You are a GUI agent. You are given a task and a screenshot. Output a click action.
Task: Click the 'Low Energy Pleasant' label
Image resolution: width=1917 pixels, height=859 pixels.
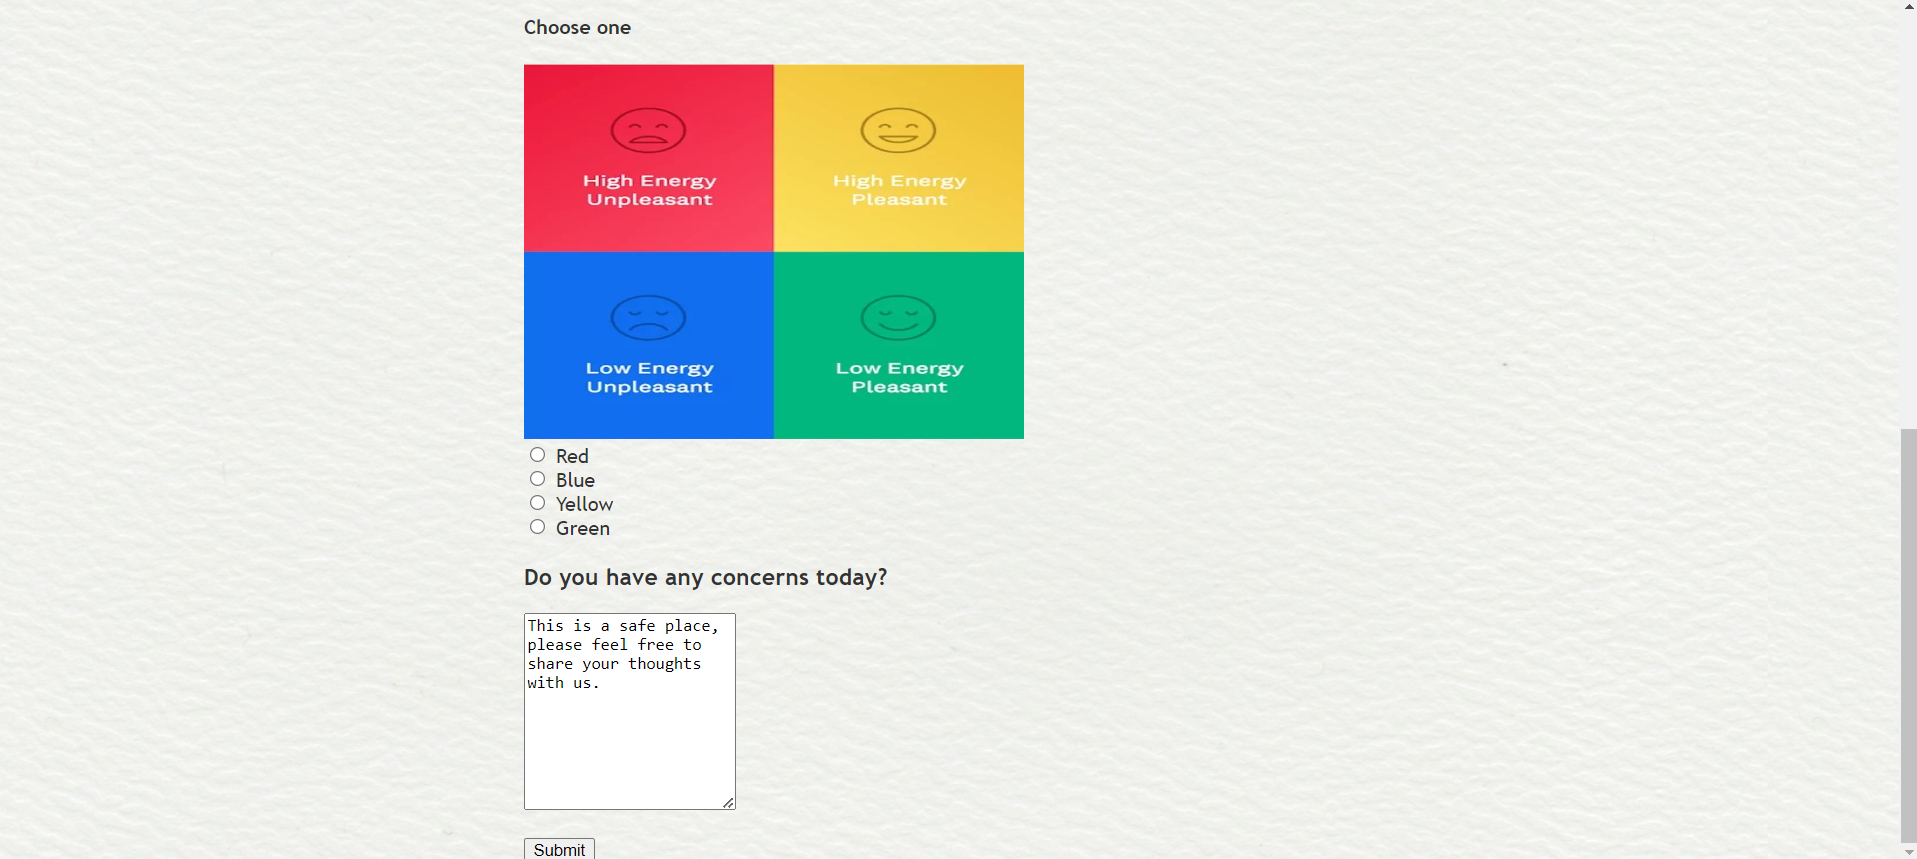point(899,378)
